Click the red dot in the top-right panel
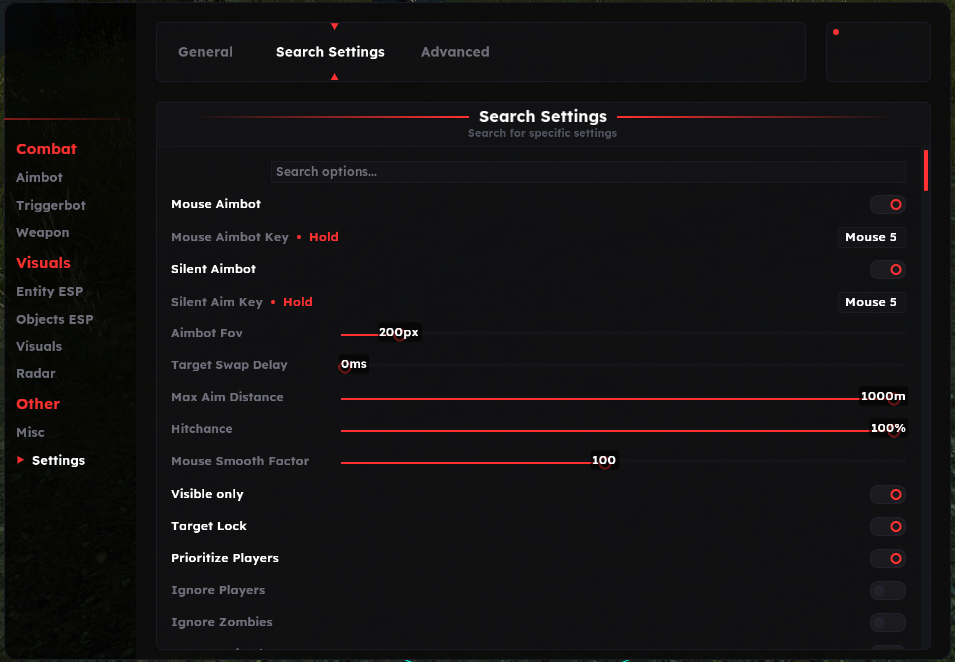955x662 pixels. click(x=836, y=32)
